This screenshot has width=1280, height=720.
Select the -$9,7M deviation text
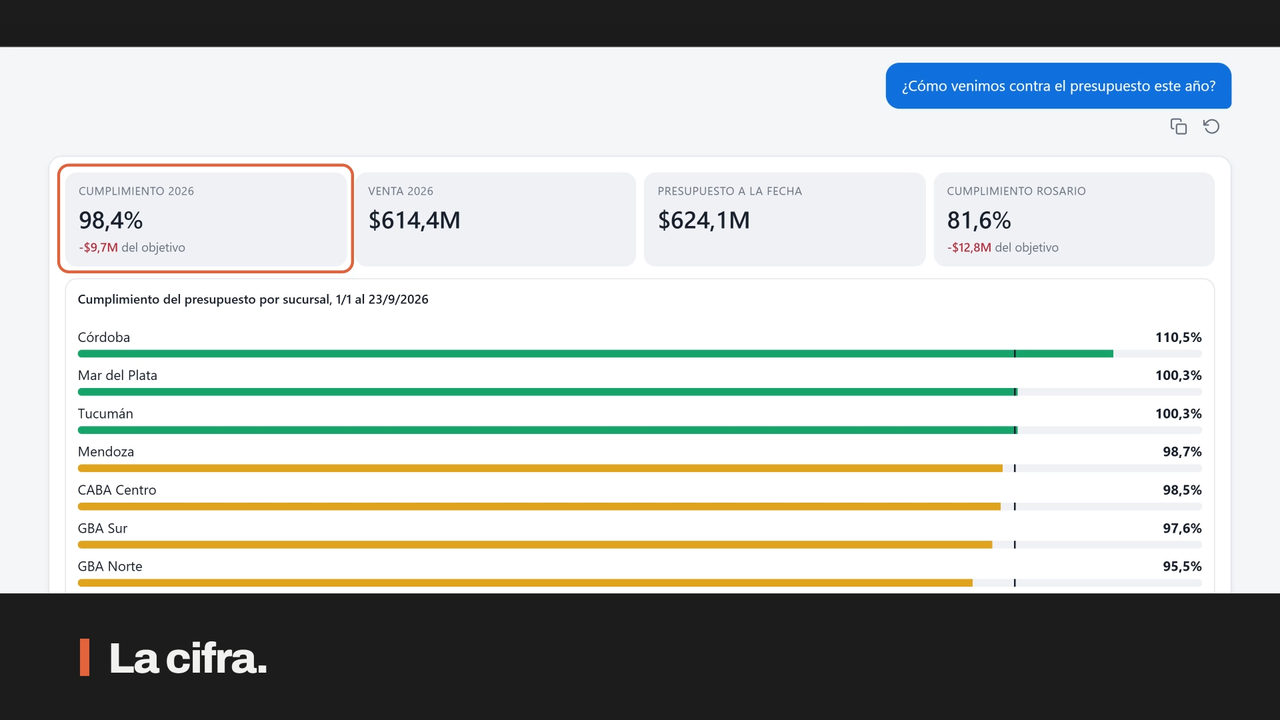pos(98,247)
